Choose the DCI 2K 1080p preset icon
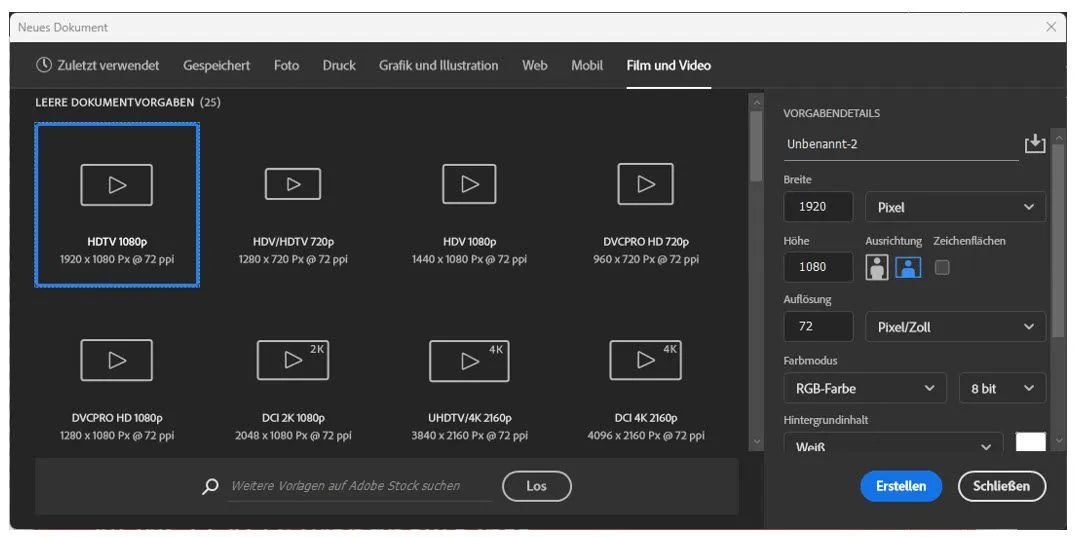Image resolution: width=1077 pixels, height=537 pixels. tap(292, 360)
